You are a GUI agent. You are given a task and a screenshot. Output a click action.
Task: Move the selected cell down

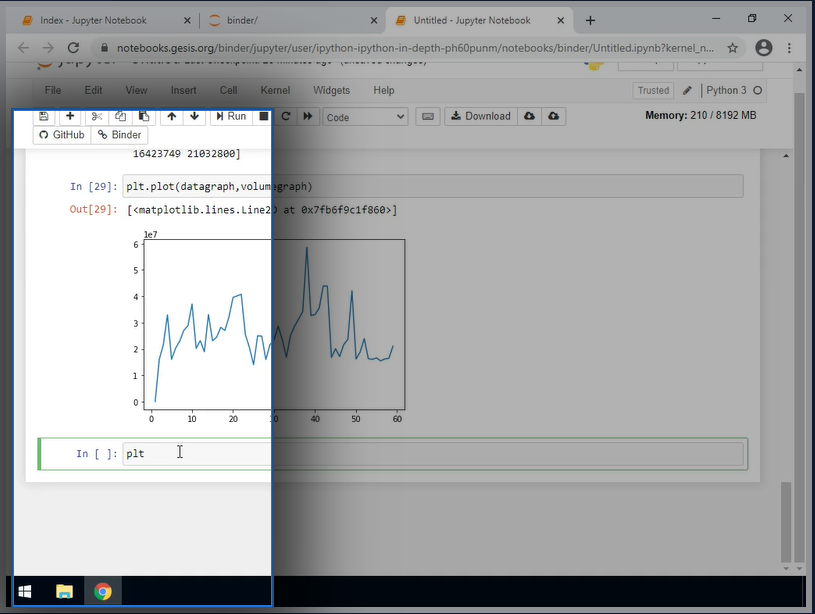click(x=194, y=116)
